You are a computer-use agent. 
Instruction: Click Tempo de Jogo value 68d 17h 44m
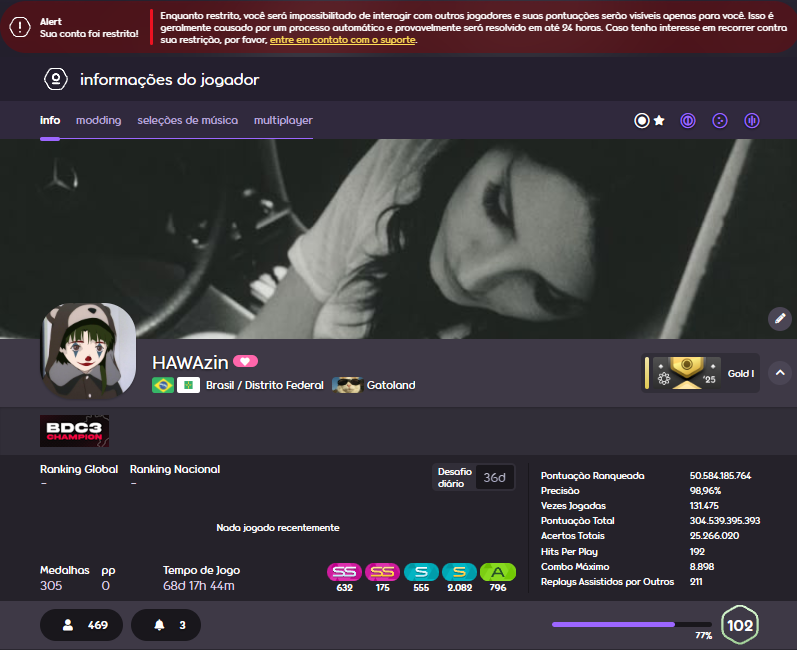(x=199, y=585)
